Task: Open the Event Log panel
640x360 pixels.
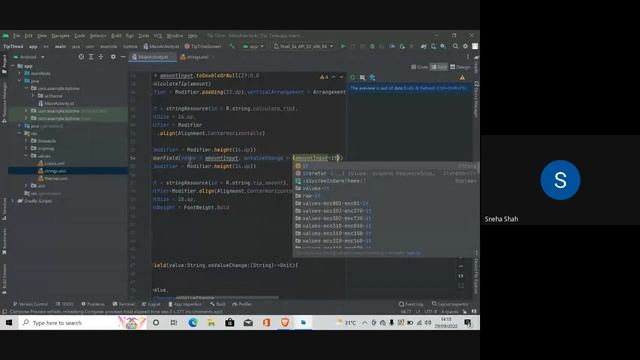Action: point(411,304)
